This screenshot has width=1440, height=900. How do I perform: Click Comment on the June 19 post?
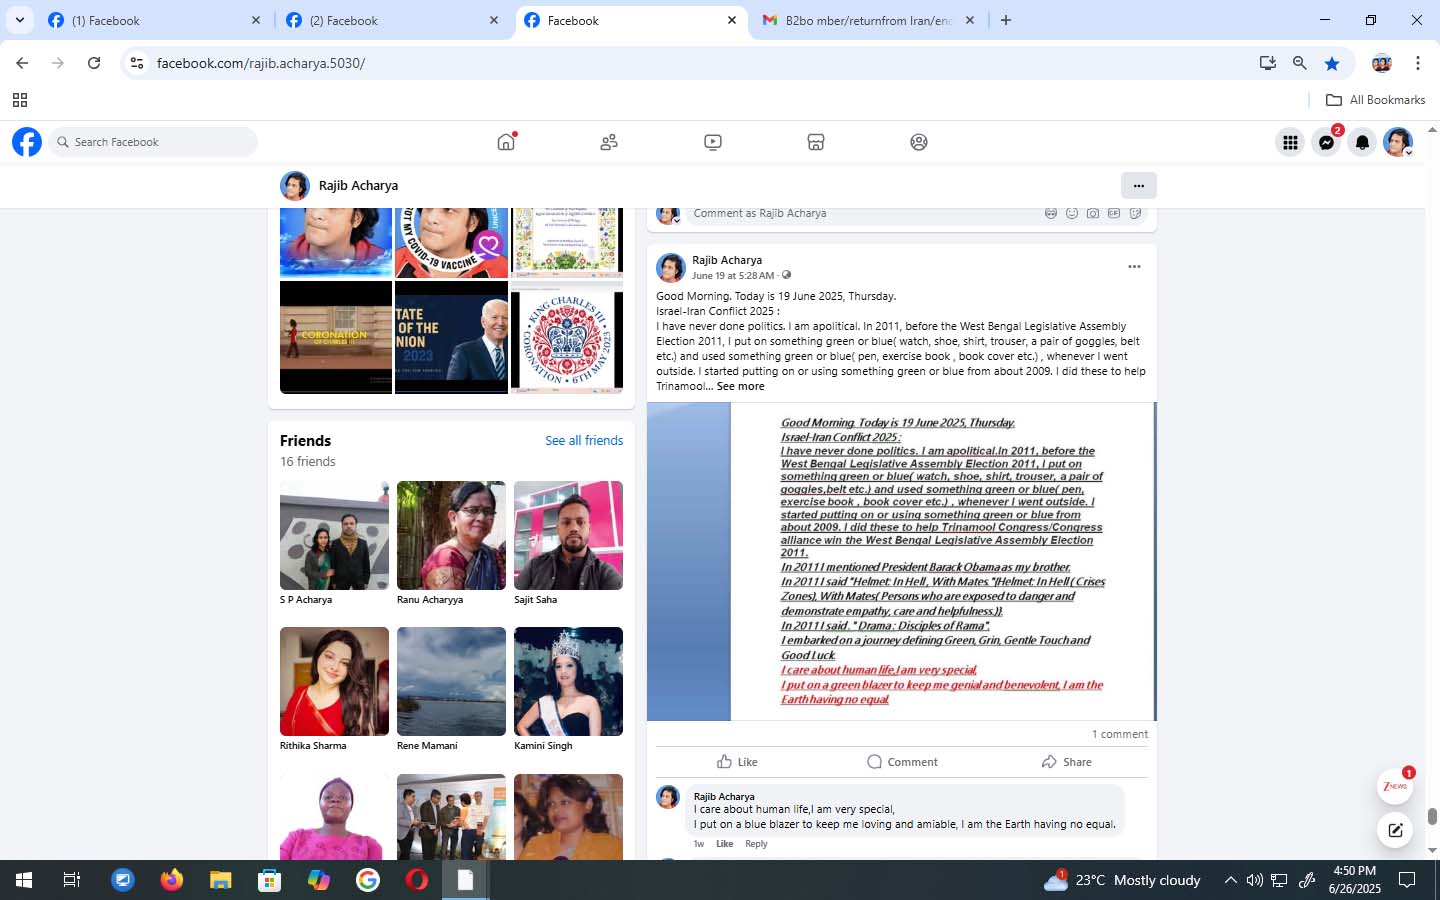click(902, 762)
